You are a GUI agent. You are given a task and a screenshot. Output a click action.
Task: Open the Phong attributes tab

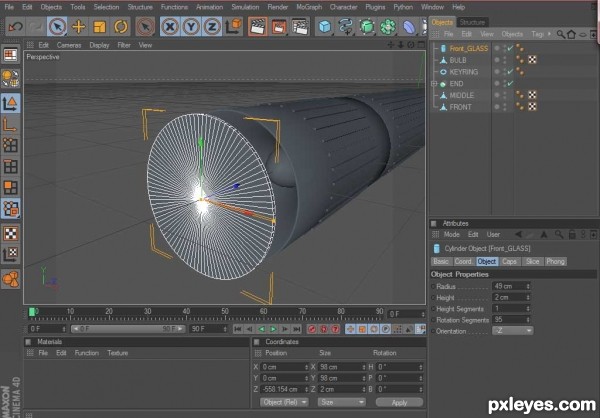coord(556,261)
